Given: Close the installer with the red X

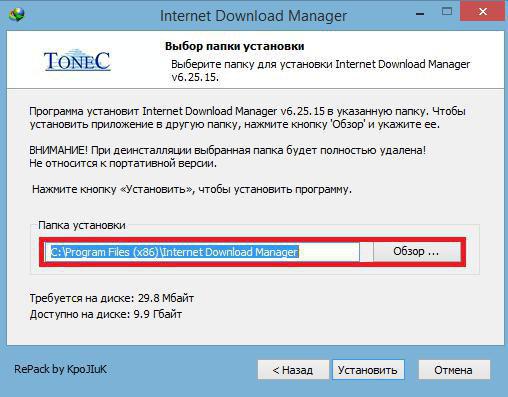Looking at the screenshot, I should [482, 12].
